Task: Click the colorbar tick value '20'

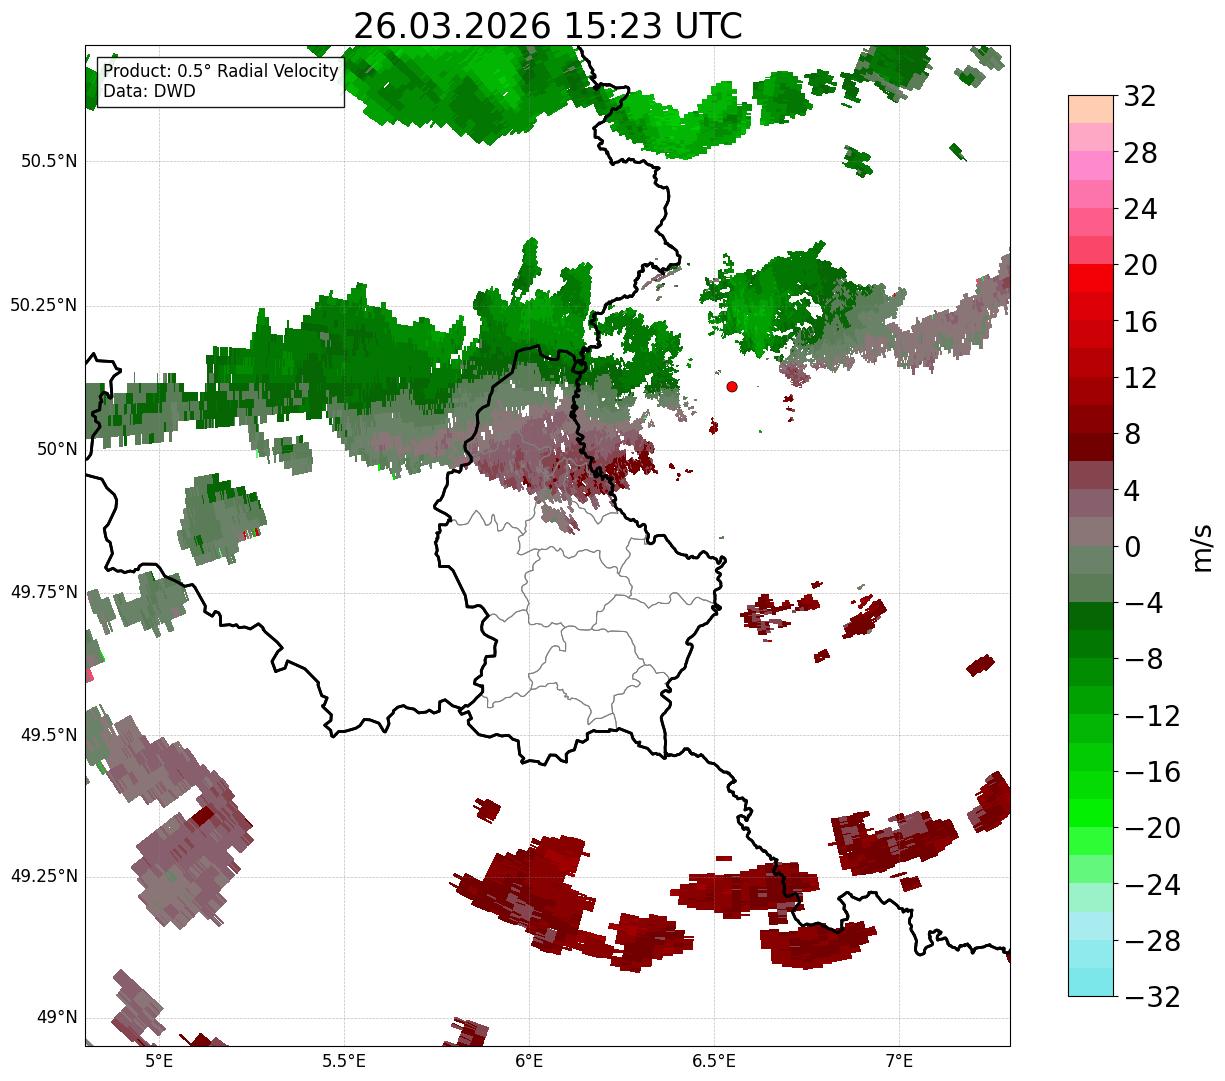Action: click(1140, 266)
